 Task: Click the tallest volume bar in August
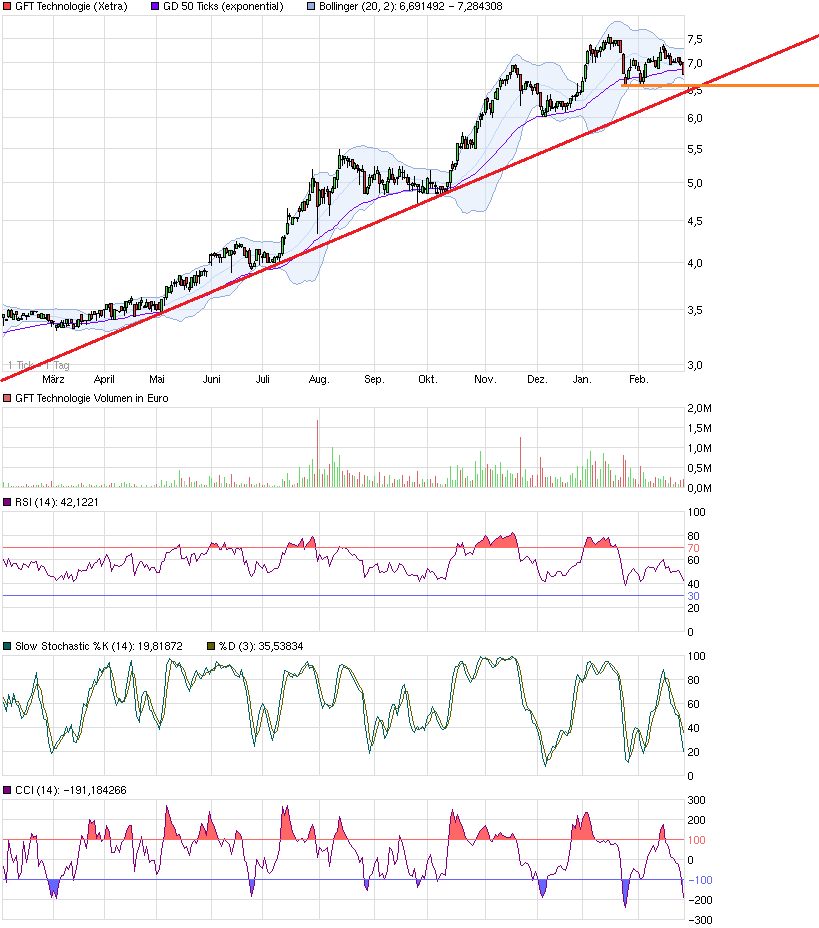318,453
